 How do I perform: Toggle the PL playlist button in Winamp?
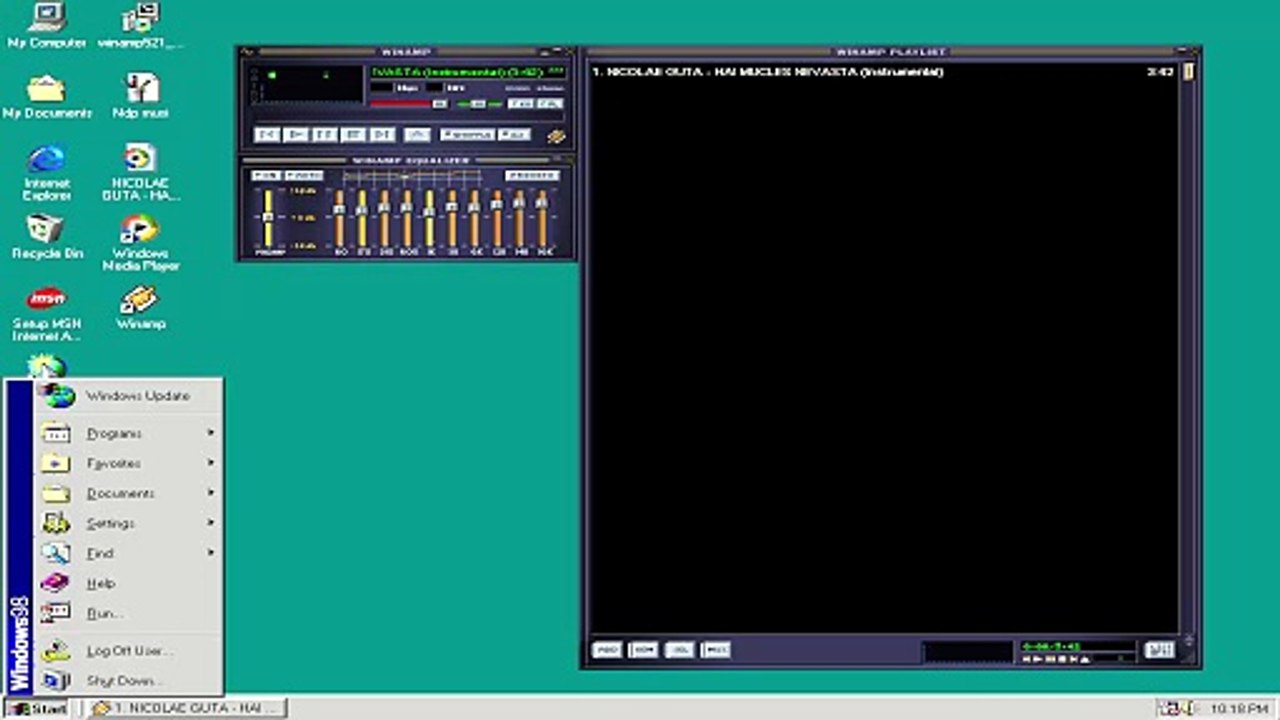[x=550, y=103]
